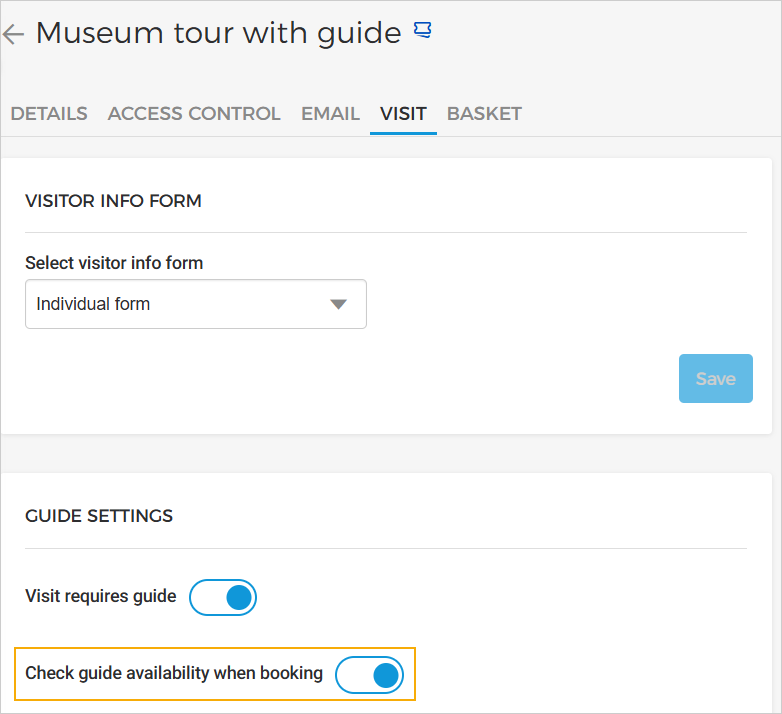The height and width of the screenshot is (714, 782).
Task: Click the "VISITOR INFO FORM" heading
Action: (113, 201)
